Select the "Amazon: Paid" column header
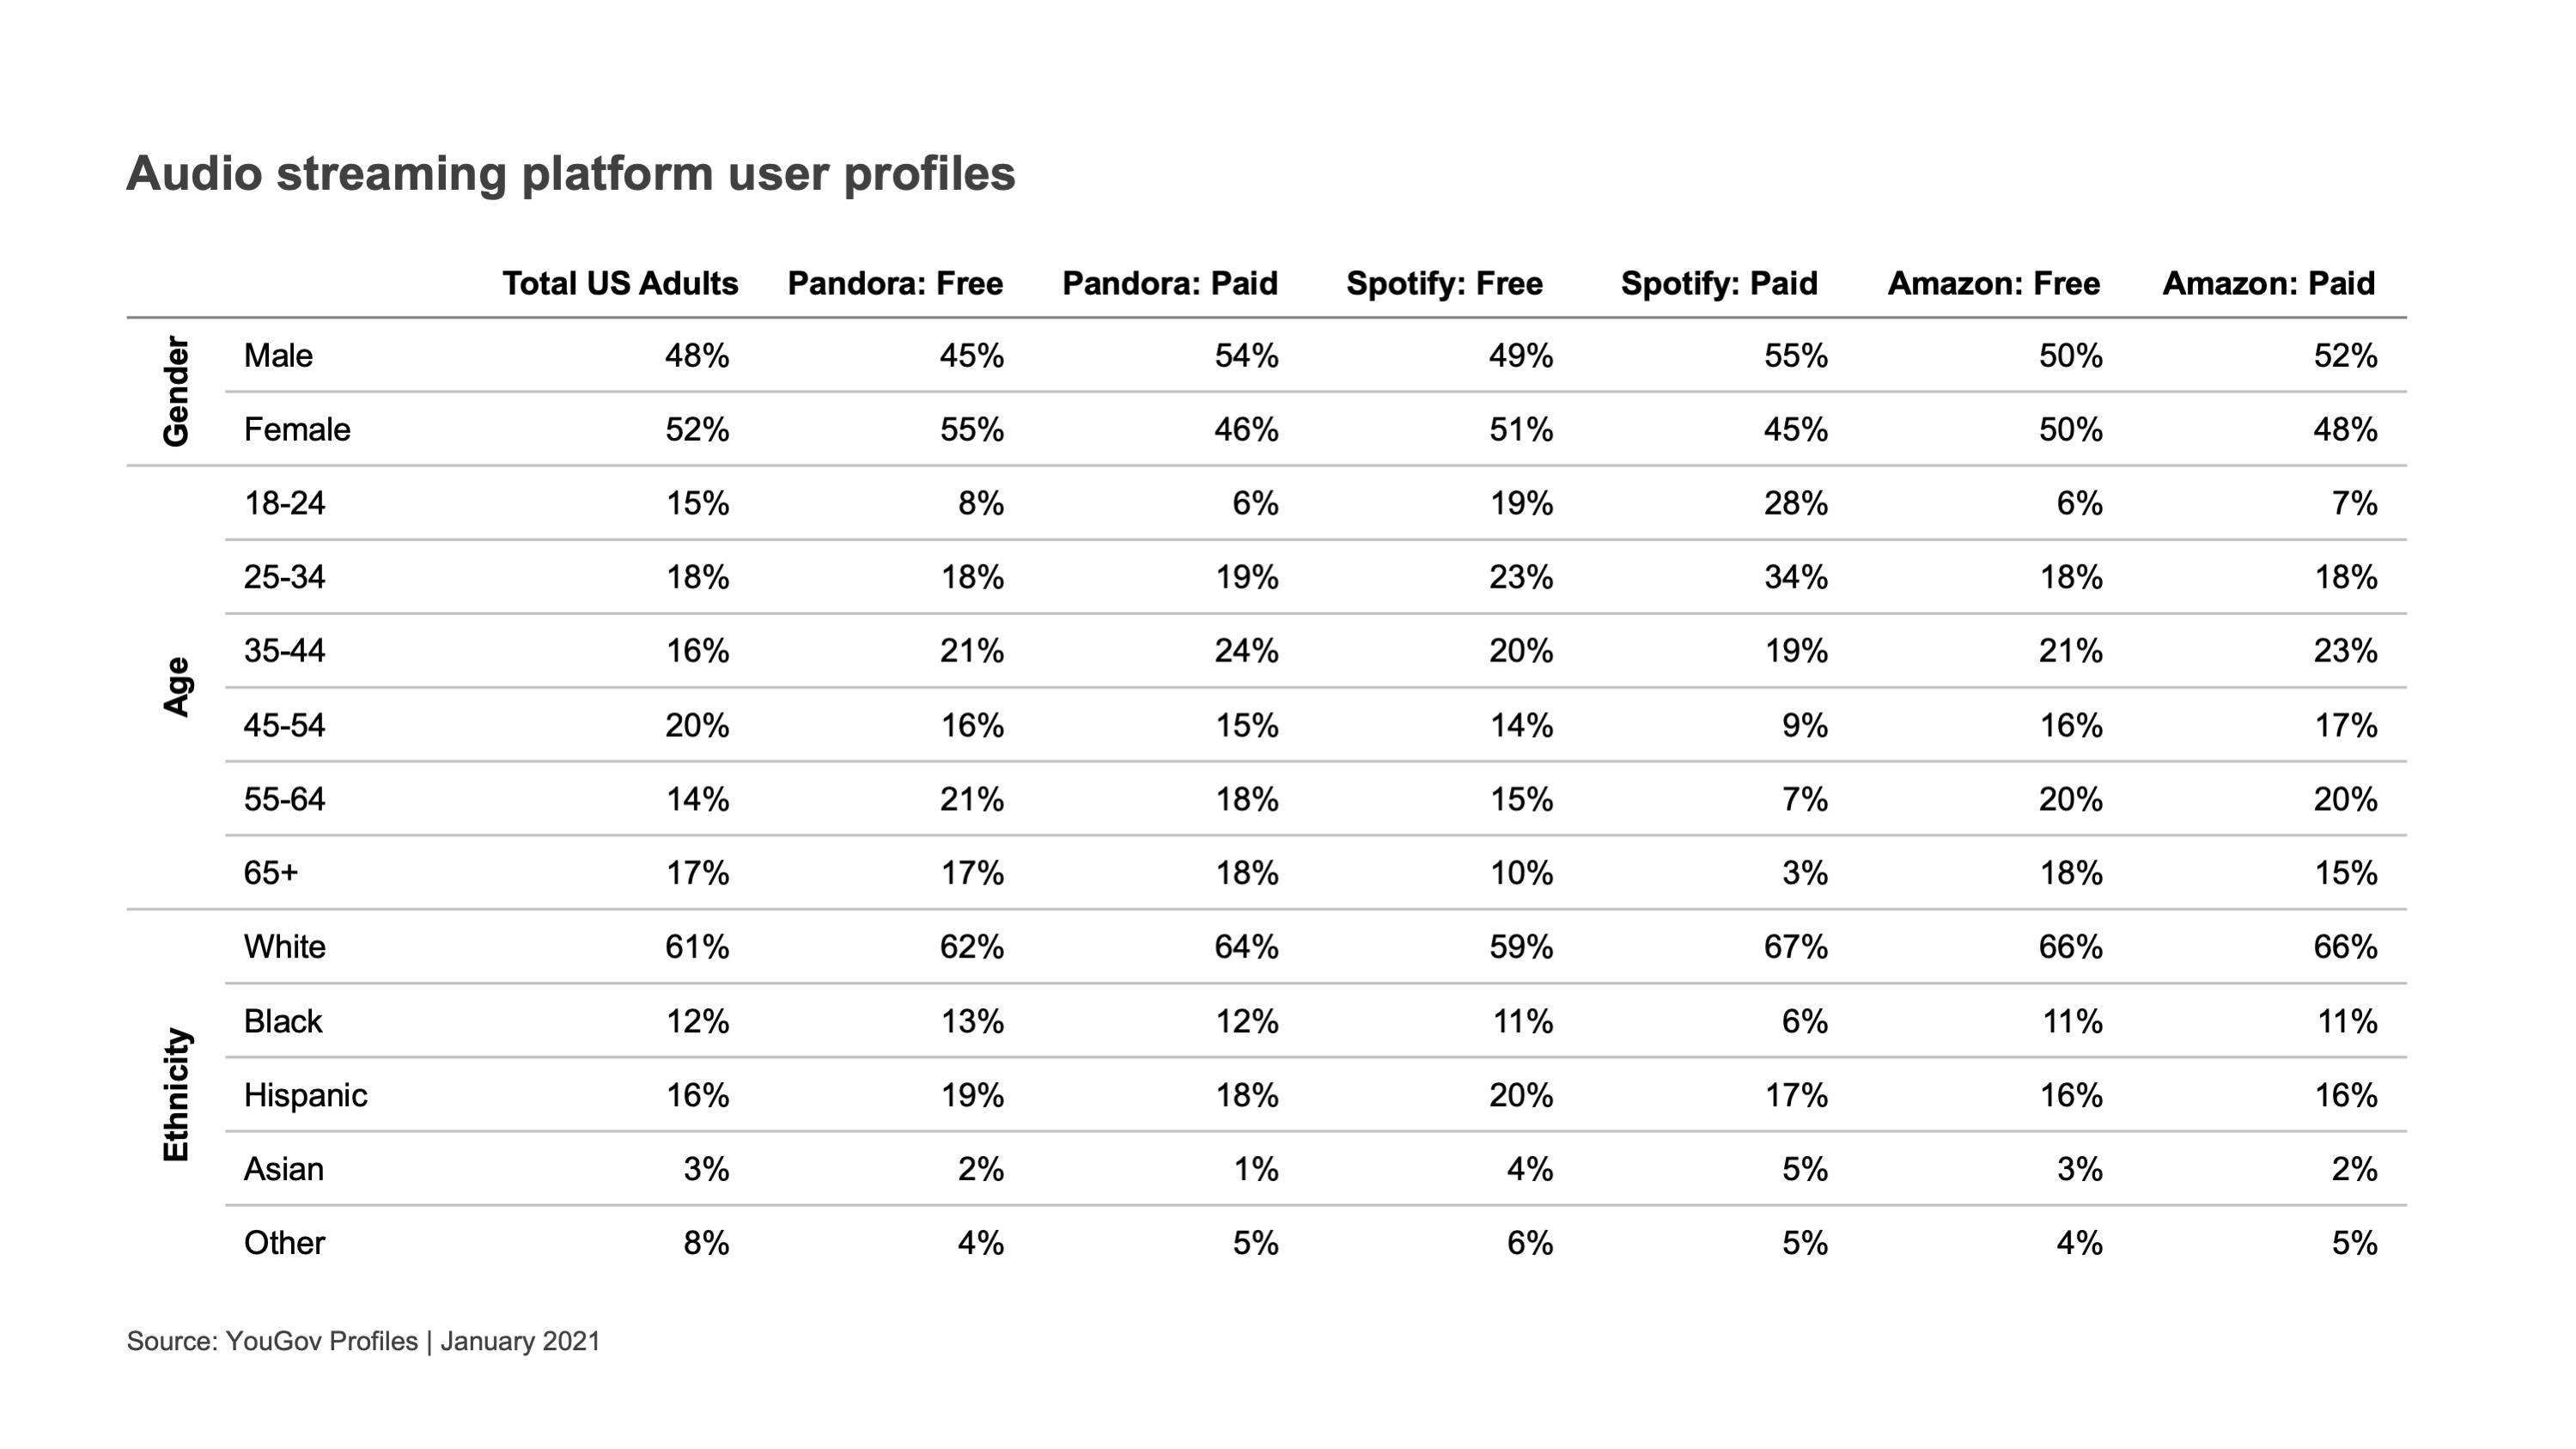 [2268, 284]
